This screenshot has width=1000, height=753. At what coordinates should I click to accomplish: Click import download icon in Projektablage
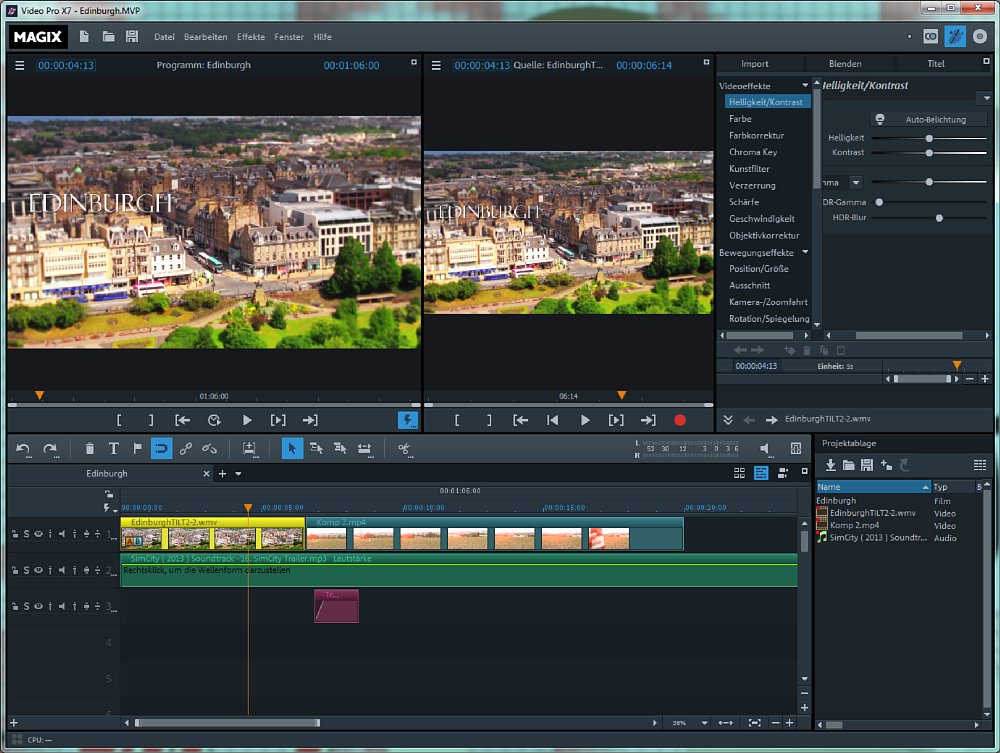click(x=830, y=465)
